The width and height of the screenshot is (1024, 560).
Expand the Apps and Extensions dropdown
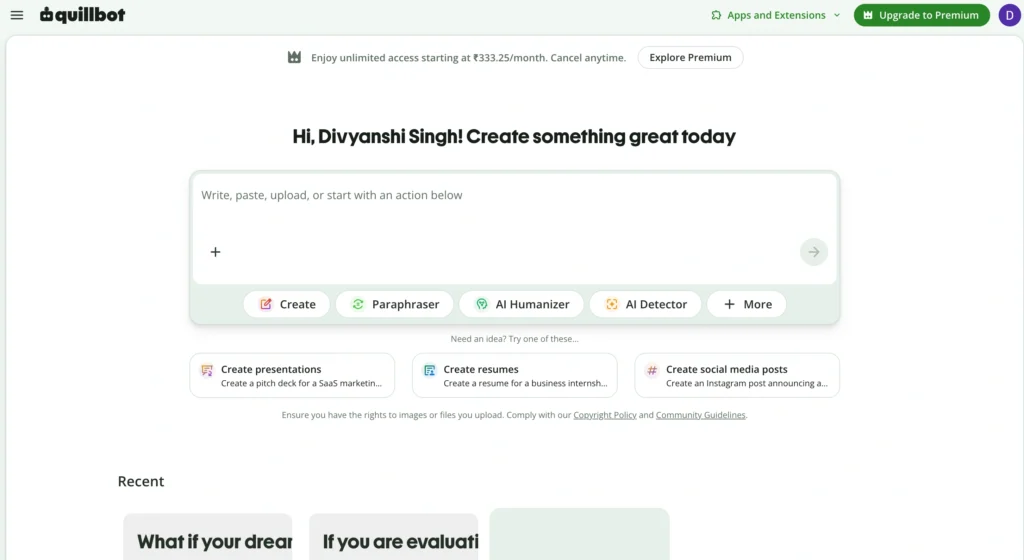837,15
